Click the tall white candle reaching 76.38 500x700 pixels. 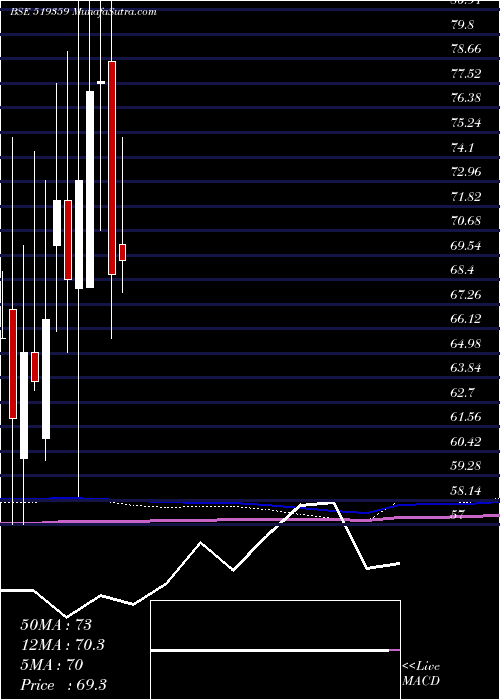coord(90,189)
